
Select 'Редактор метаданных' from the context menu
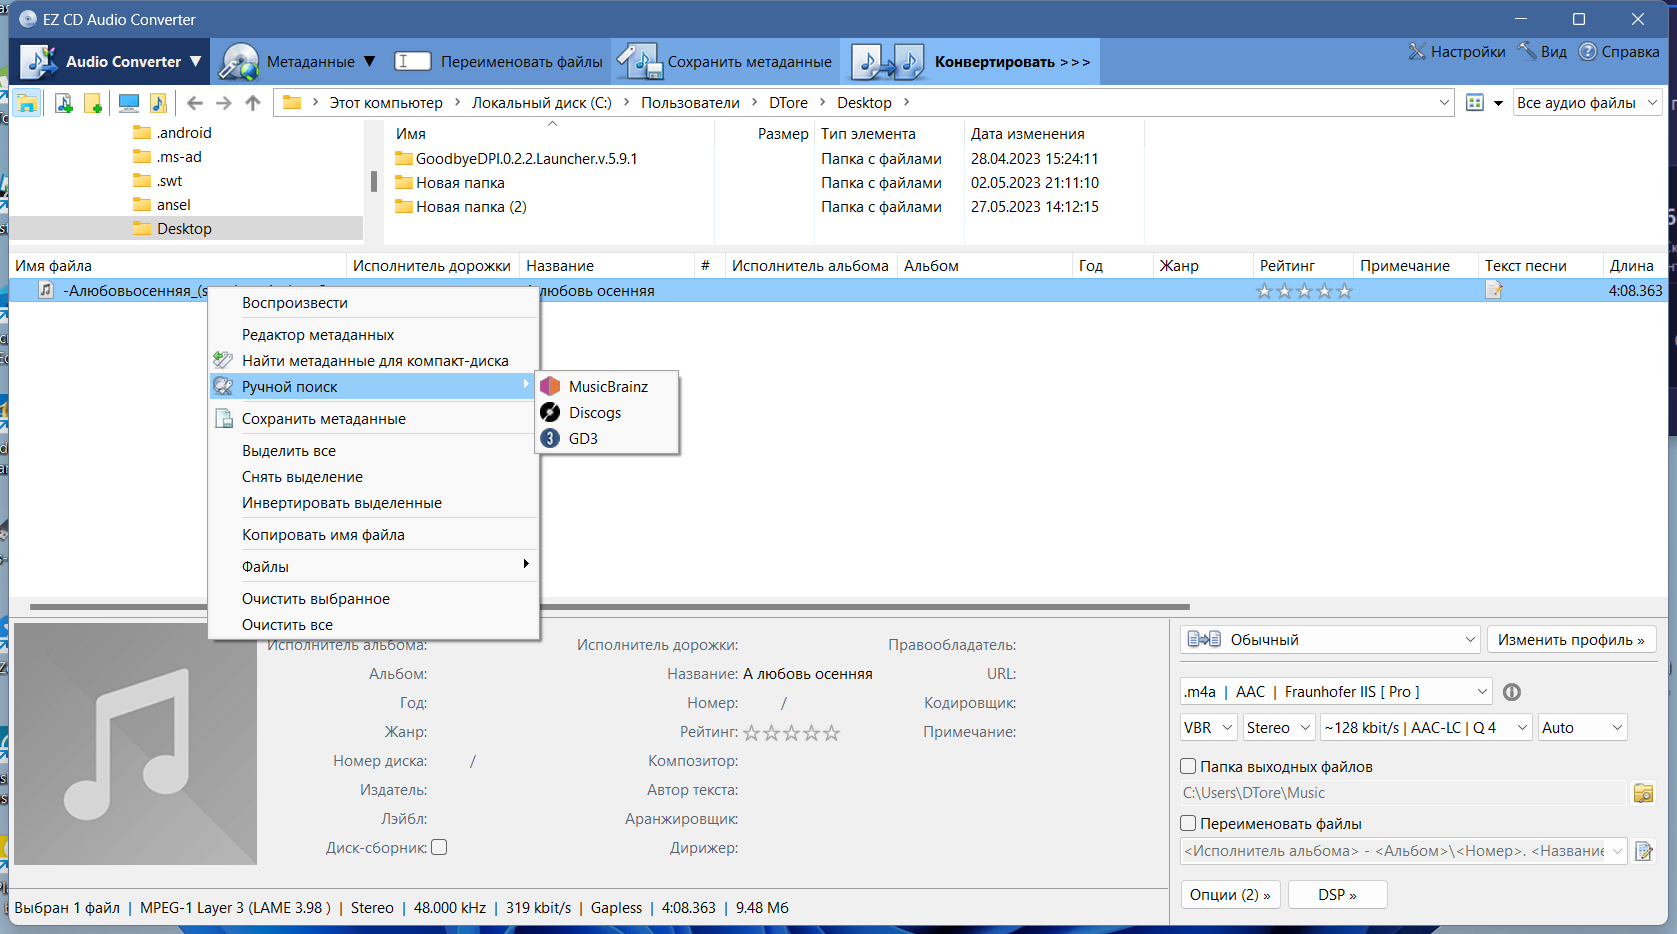point(318,335)
